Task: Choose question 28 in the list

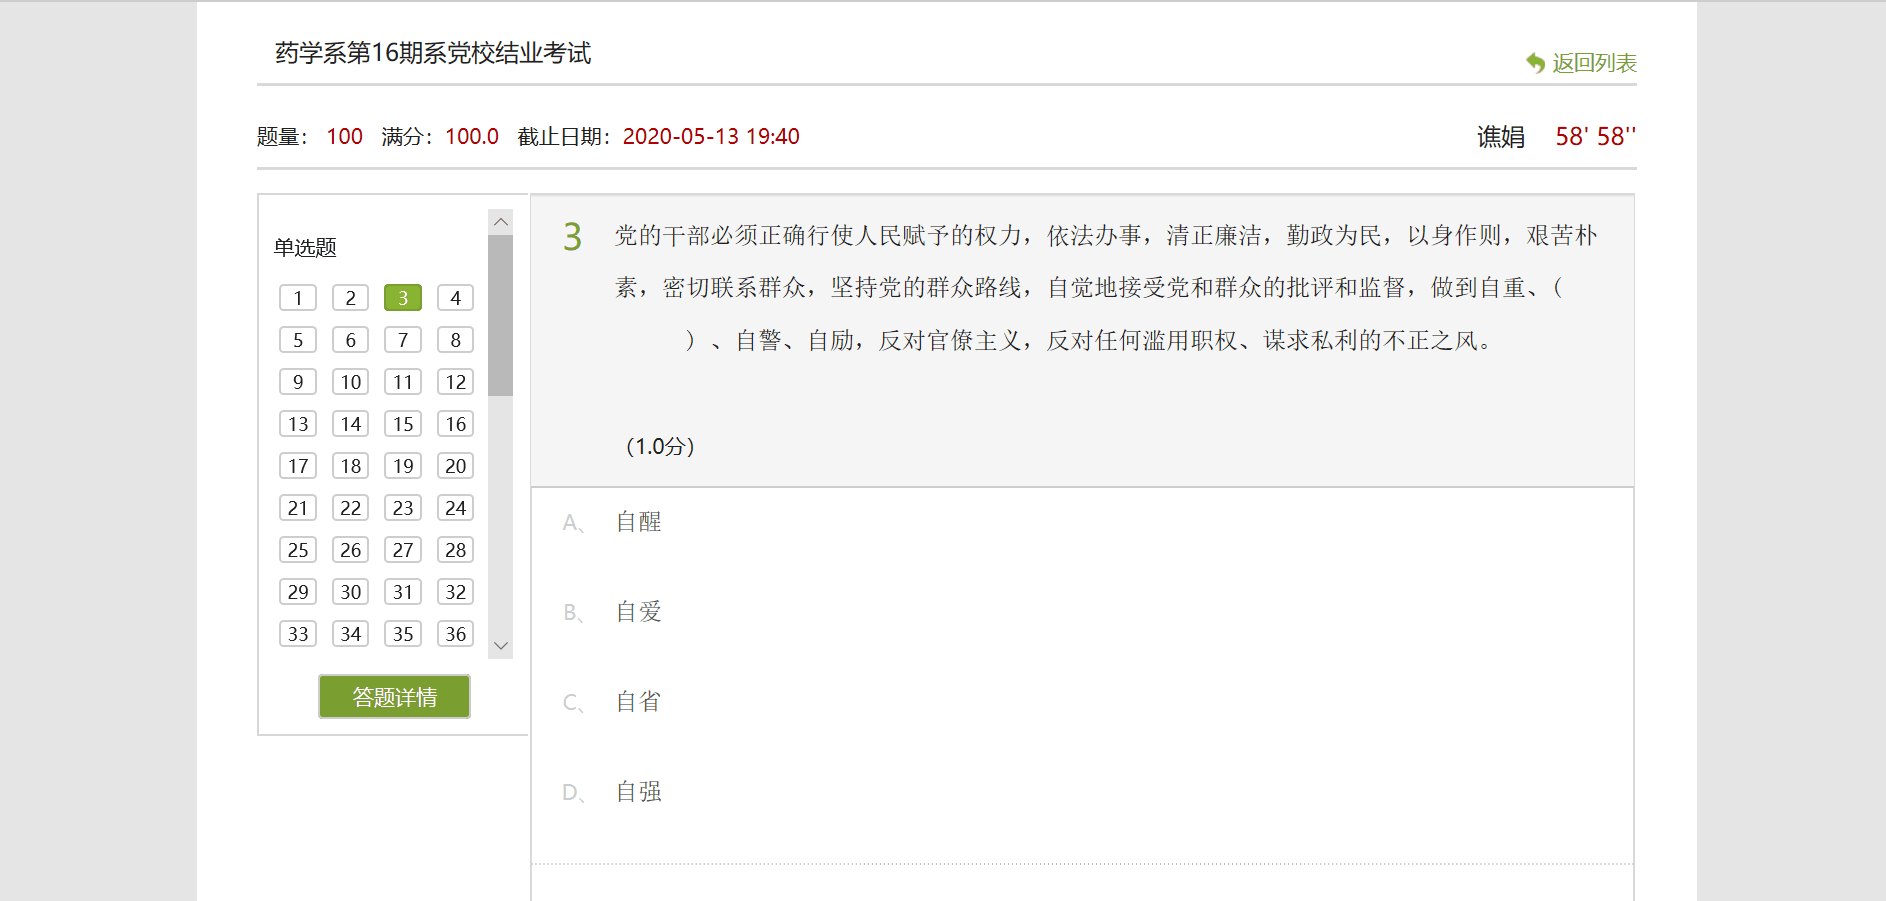Action: [x=455, y=550]
